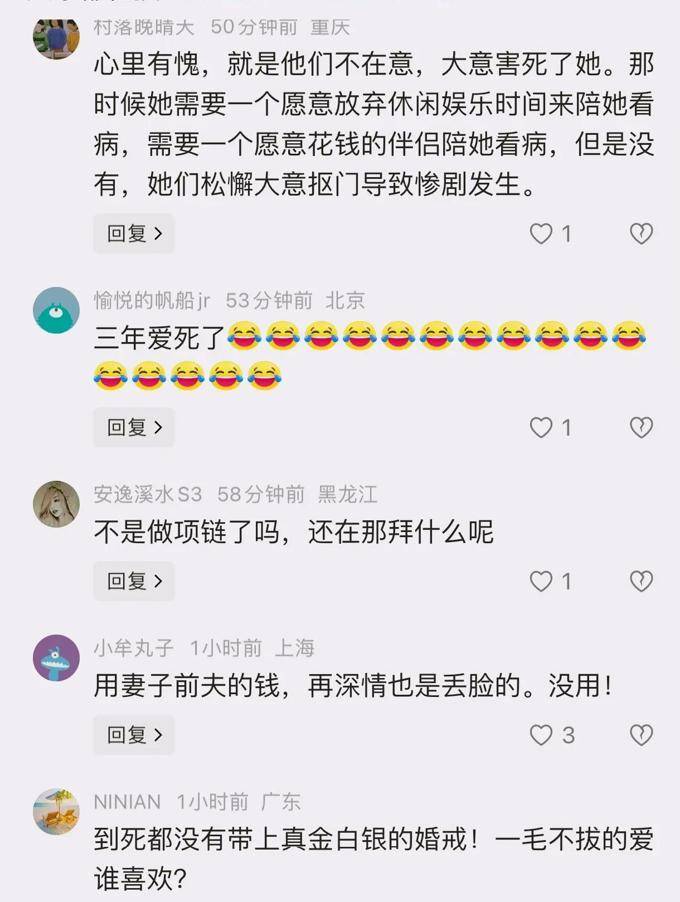Screen dimensions: 680x902
Task: Dislike the comment from 安逸溪水S3
Action: (641, 581)
